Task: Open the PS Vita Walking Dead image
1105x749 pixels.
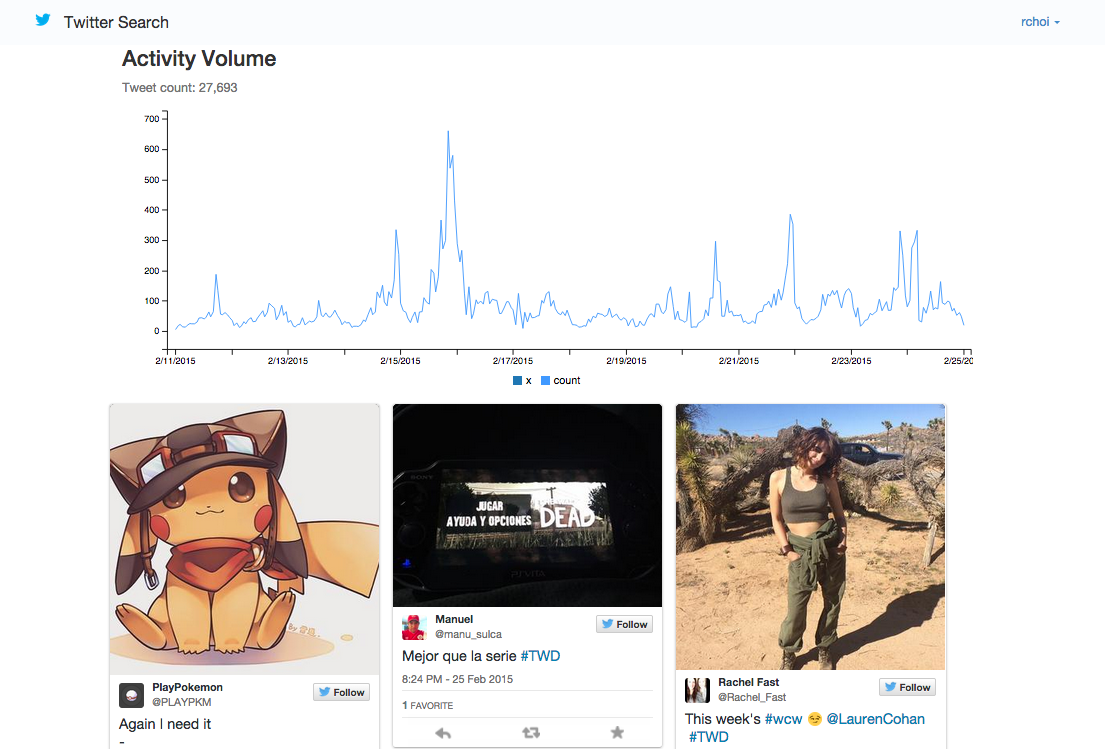Action: coord(527,505)
